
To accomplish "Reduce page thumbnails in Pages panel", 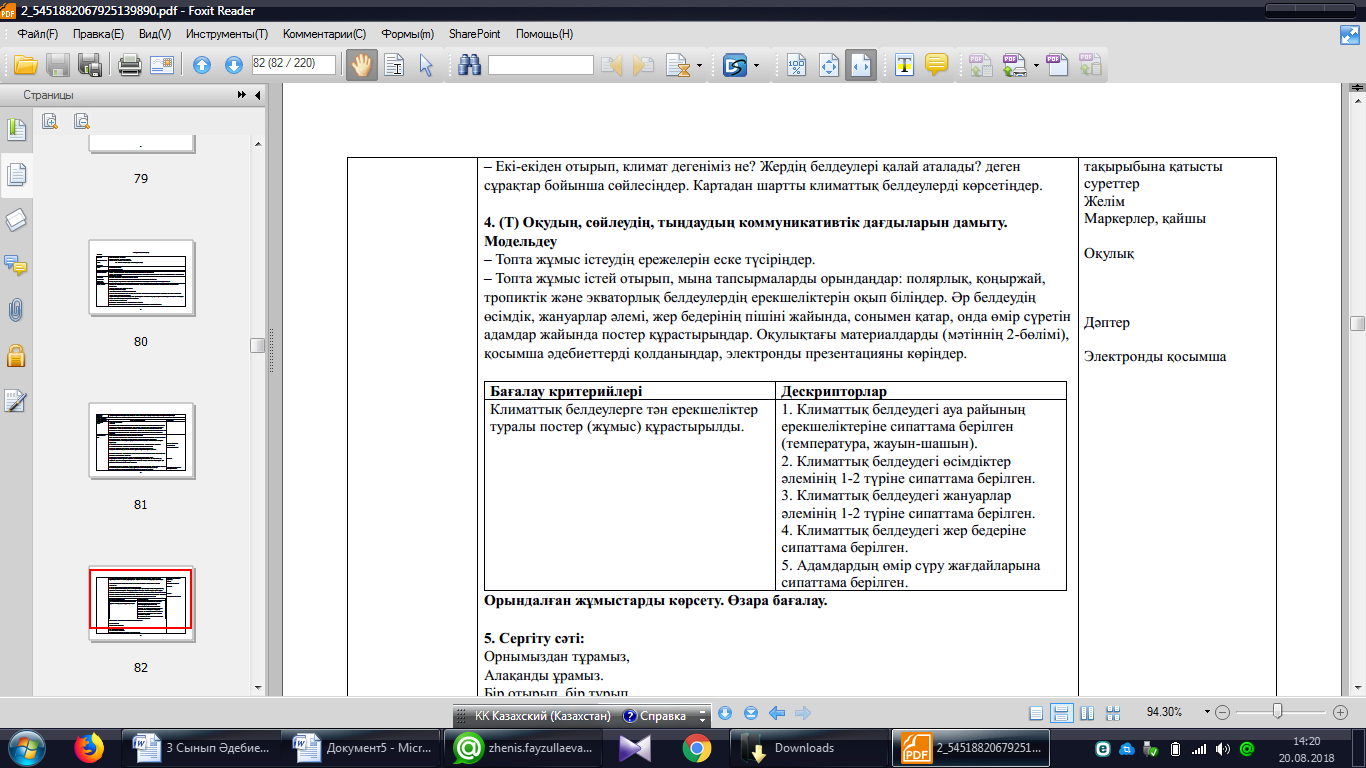I will click(82, 121).
